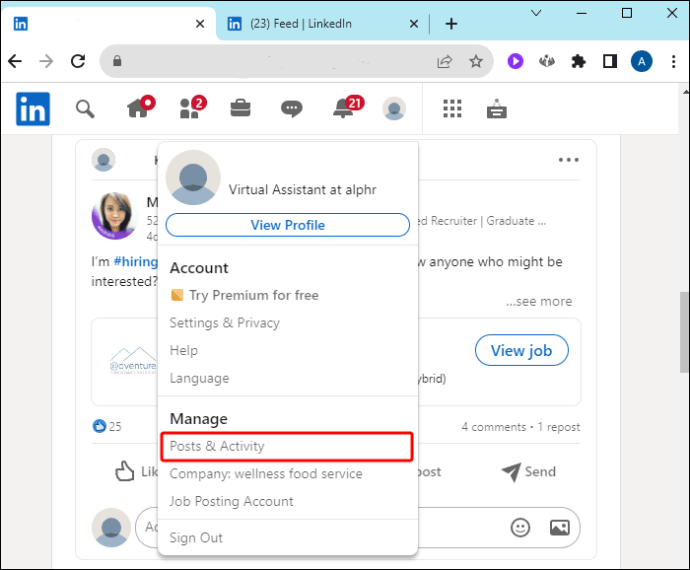Open Notifications bell with 21 badge

pyautogui.click(x=348, y=107)
